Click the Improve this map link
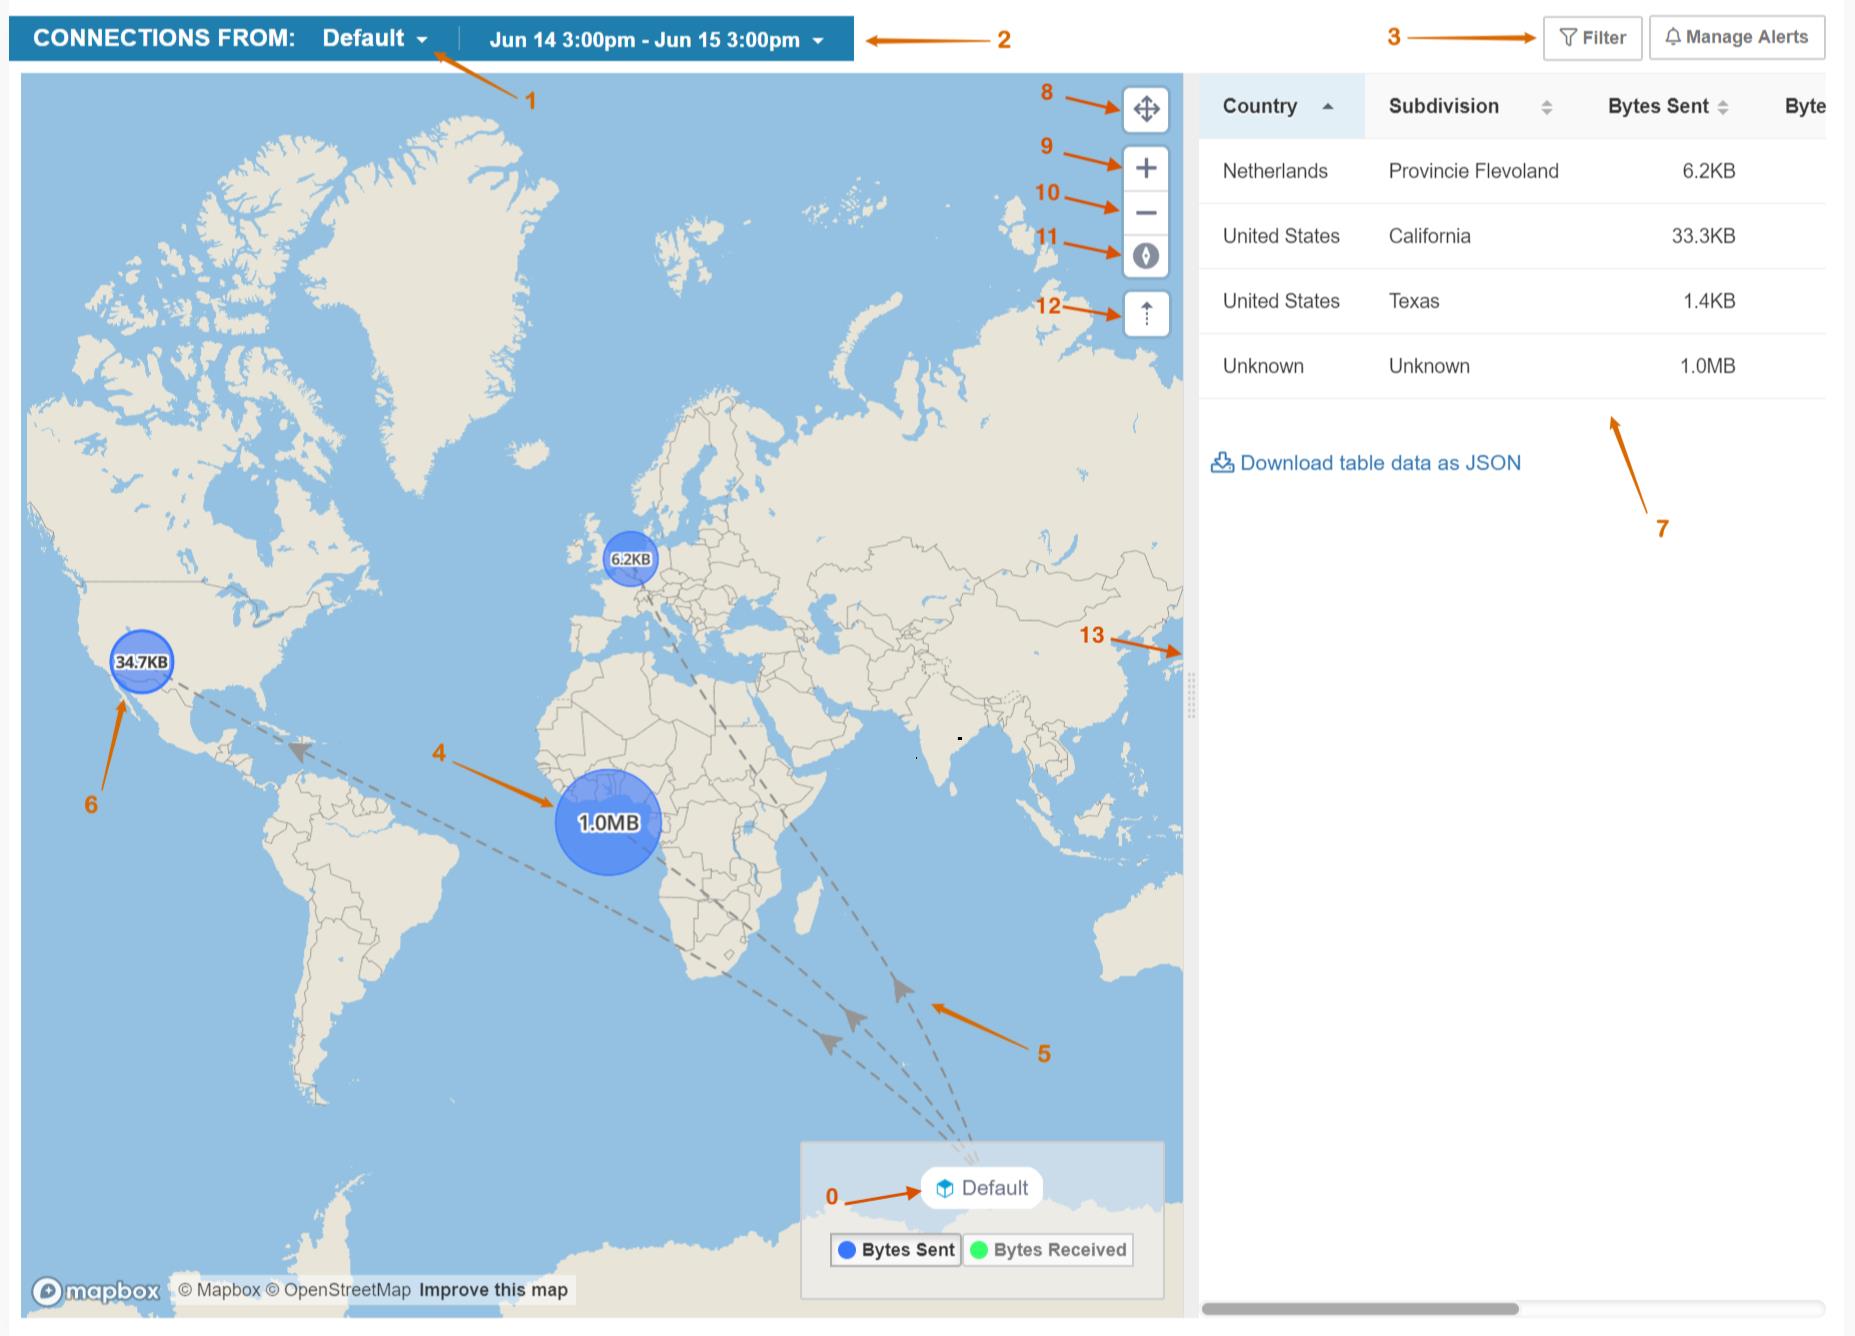Viewport: 1855px width, 1336px height. pos(493,1290)
